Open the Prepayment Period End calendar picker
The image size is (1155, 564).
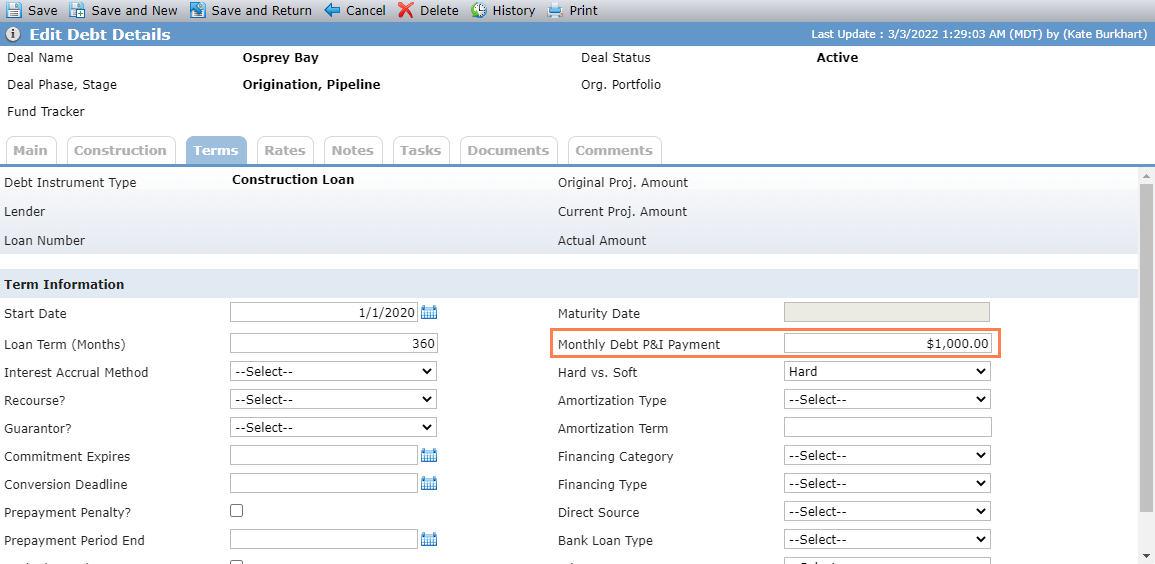tap(429, 539)
